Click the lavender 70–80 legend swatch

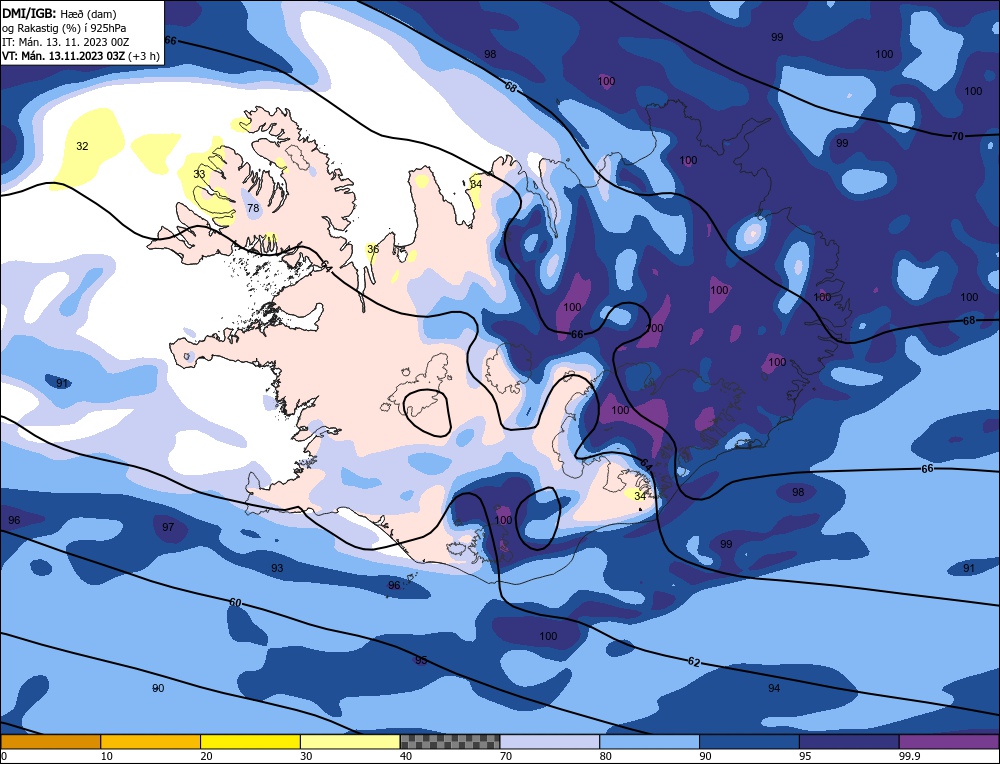pyautogui.click(x=550, y=742)
